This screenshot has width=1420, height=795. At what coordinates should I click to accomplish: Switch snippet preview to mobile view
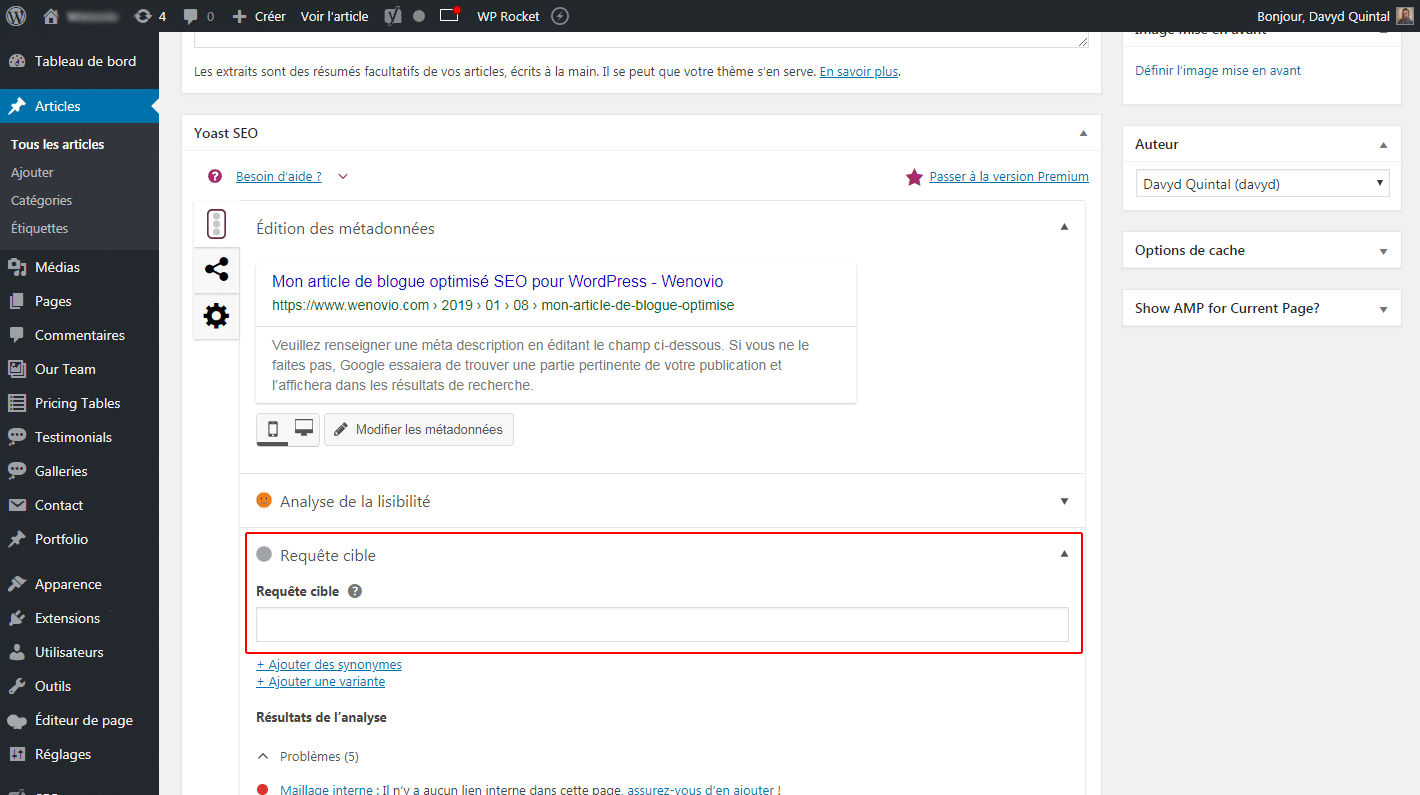tap(273, 429)
